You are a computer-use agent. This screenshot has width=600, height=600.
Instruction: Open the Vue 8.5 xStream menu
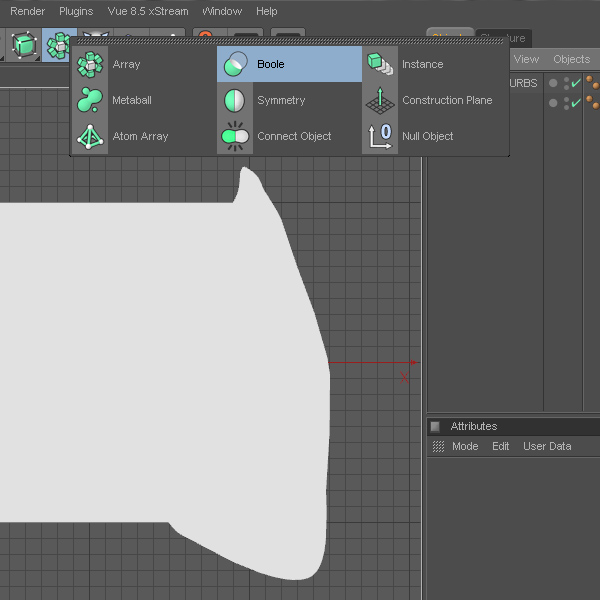[x=148, y=11]
